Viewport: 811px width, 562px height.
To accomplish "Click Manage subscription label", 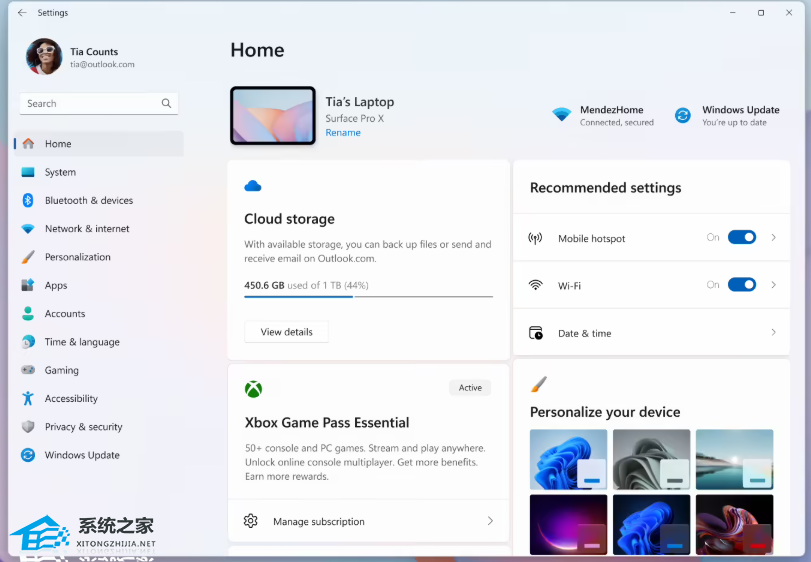I will [x=319, y=522].
